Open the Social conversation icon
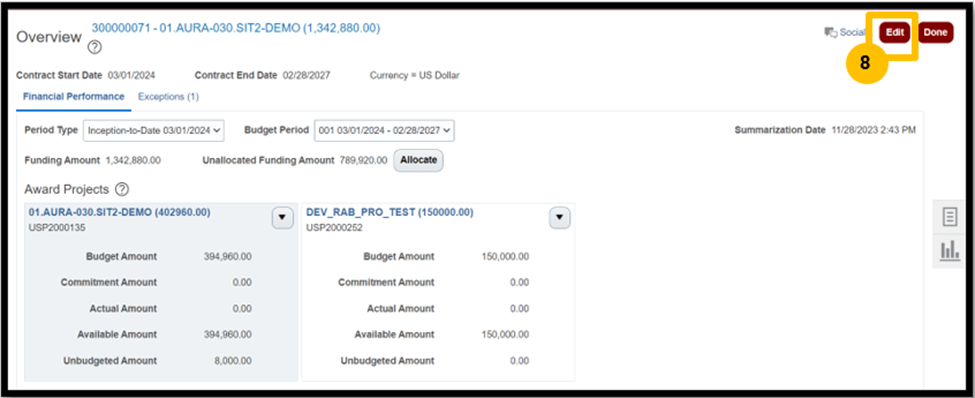975x398 pixels. pyautogui.click(x=830, y=33)
